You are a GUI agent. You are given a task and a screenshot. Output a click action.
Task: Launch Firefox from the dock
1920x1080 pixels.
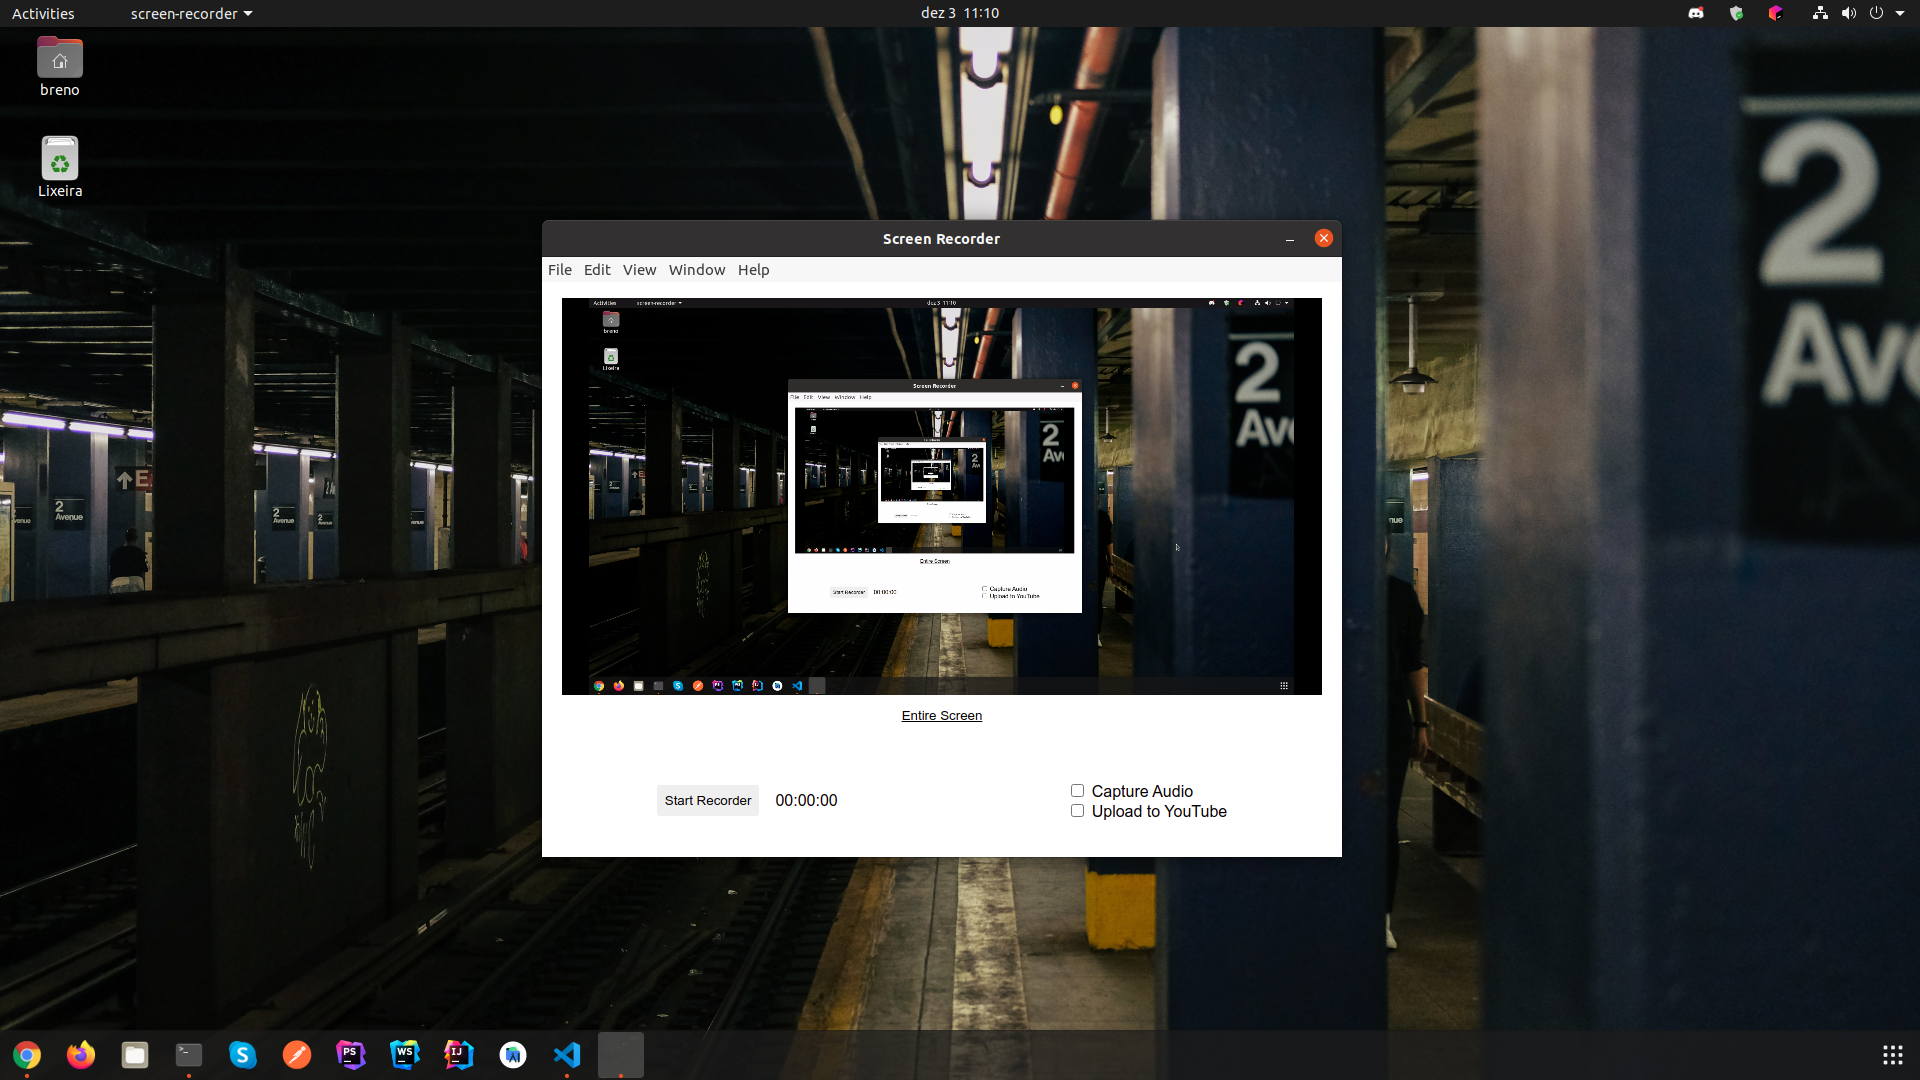[81, 1055]
